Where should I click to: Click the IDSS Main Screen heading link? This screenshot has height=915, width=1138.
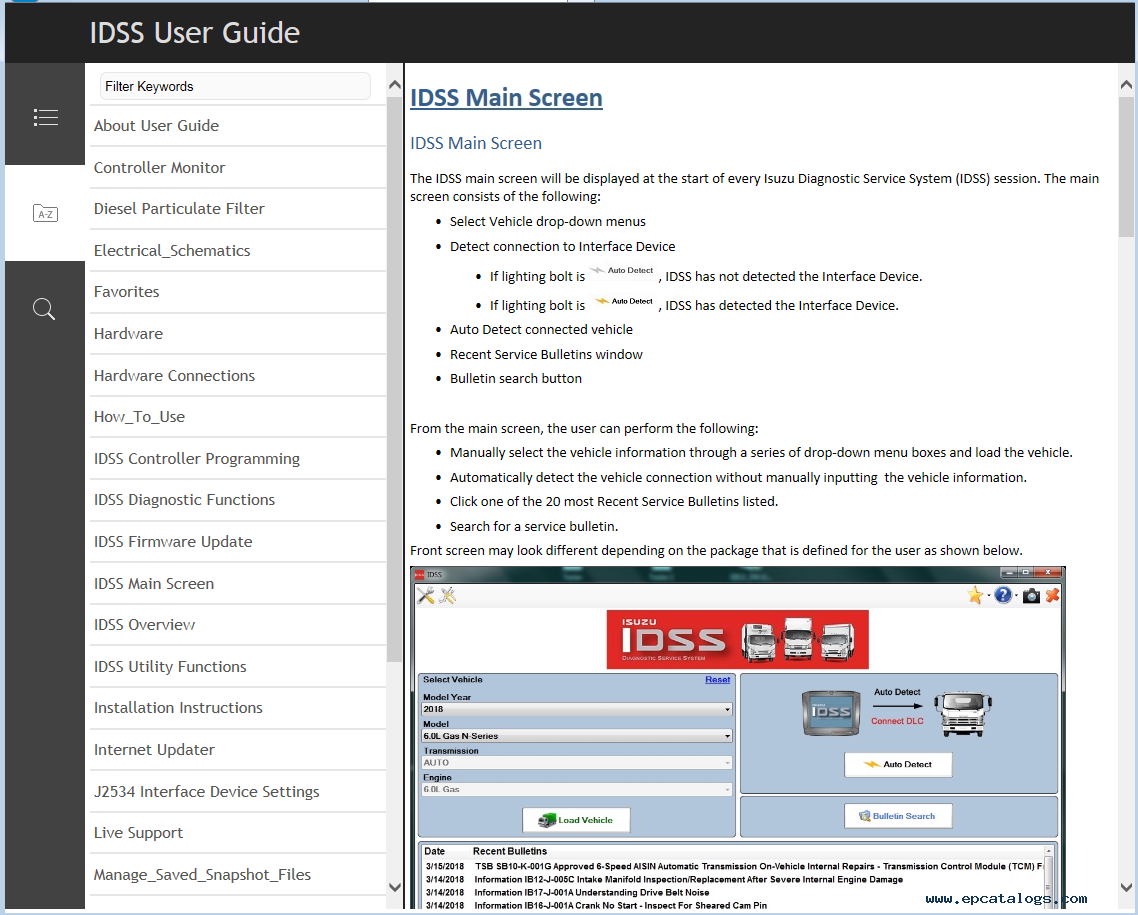506,97
